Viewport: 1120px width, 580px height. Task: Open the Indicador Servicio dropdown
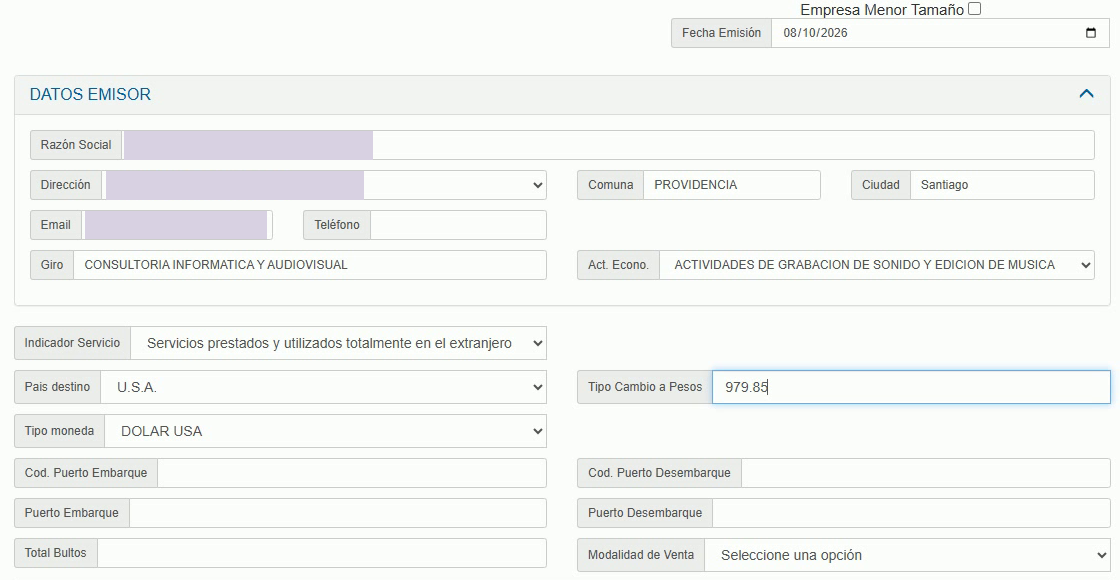click(x=338, y=344)
